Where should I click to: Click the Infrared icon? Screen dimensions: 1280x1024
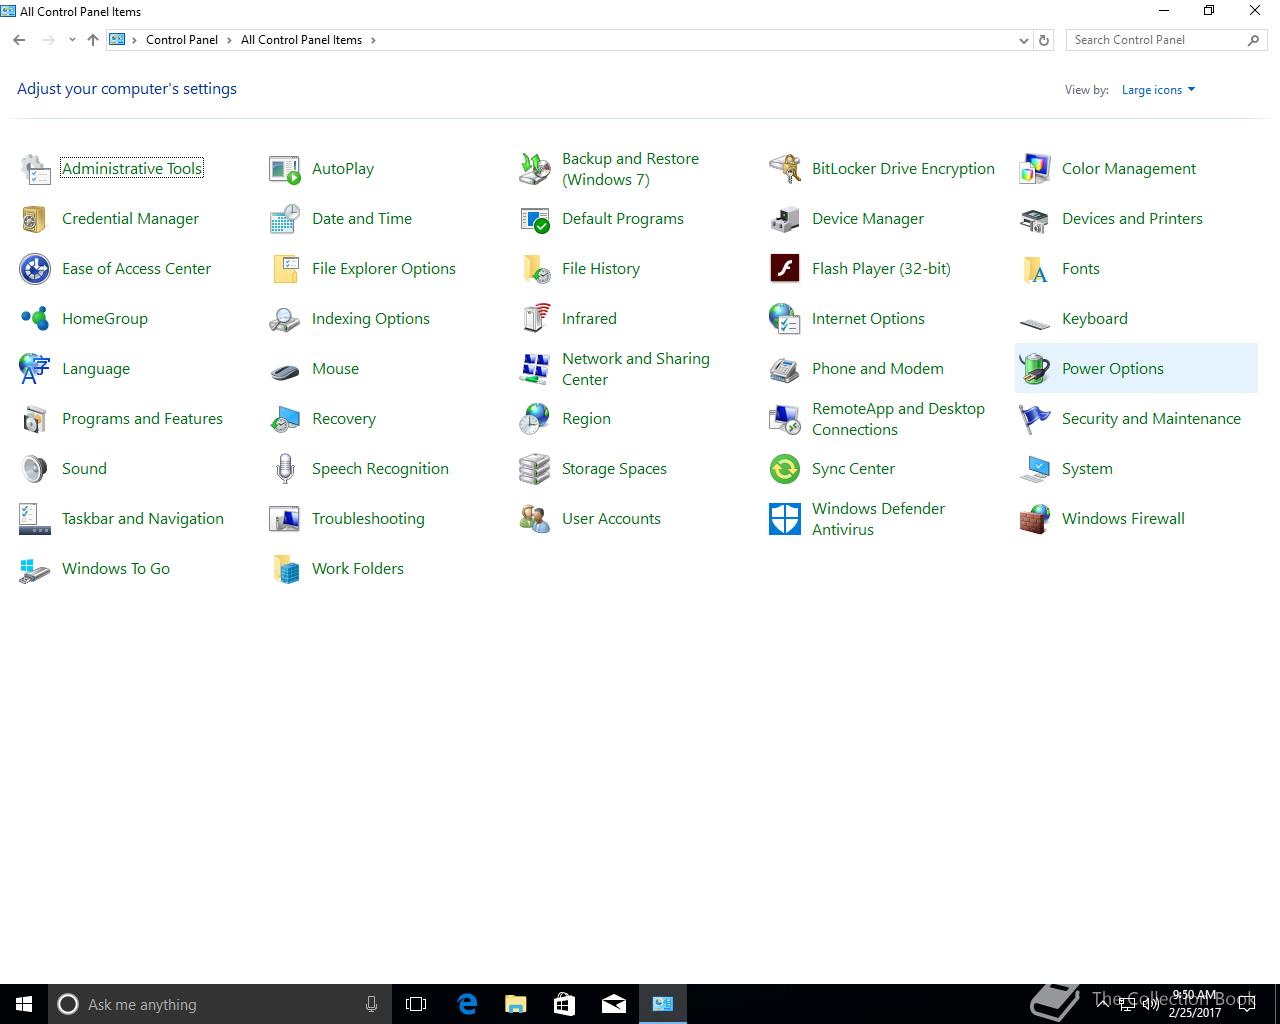[535, 319]
